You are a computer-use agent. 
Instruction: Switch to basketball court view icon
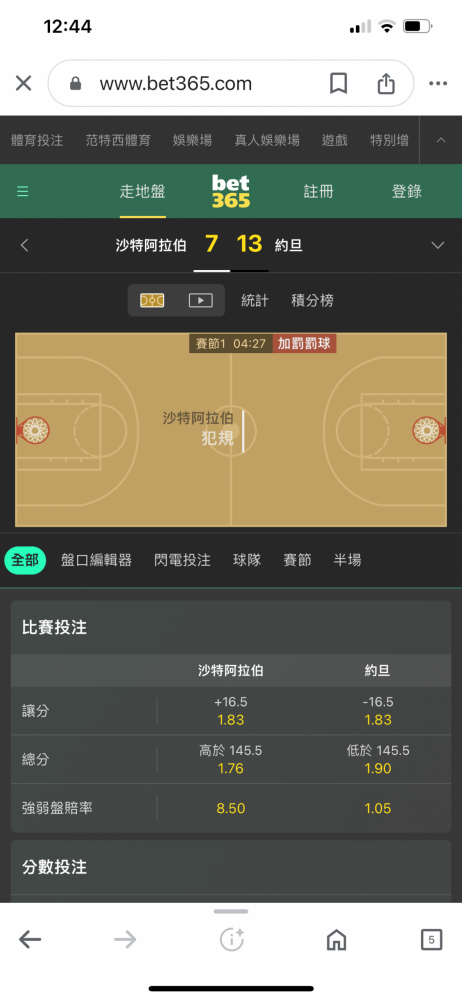(x=152, y=300)
